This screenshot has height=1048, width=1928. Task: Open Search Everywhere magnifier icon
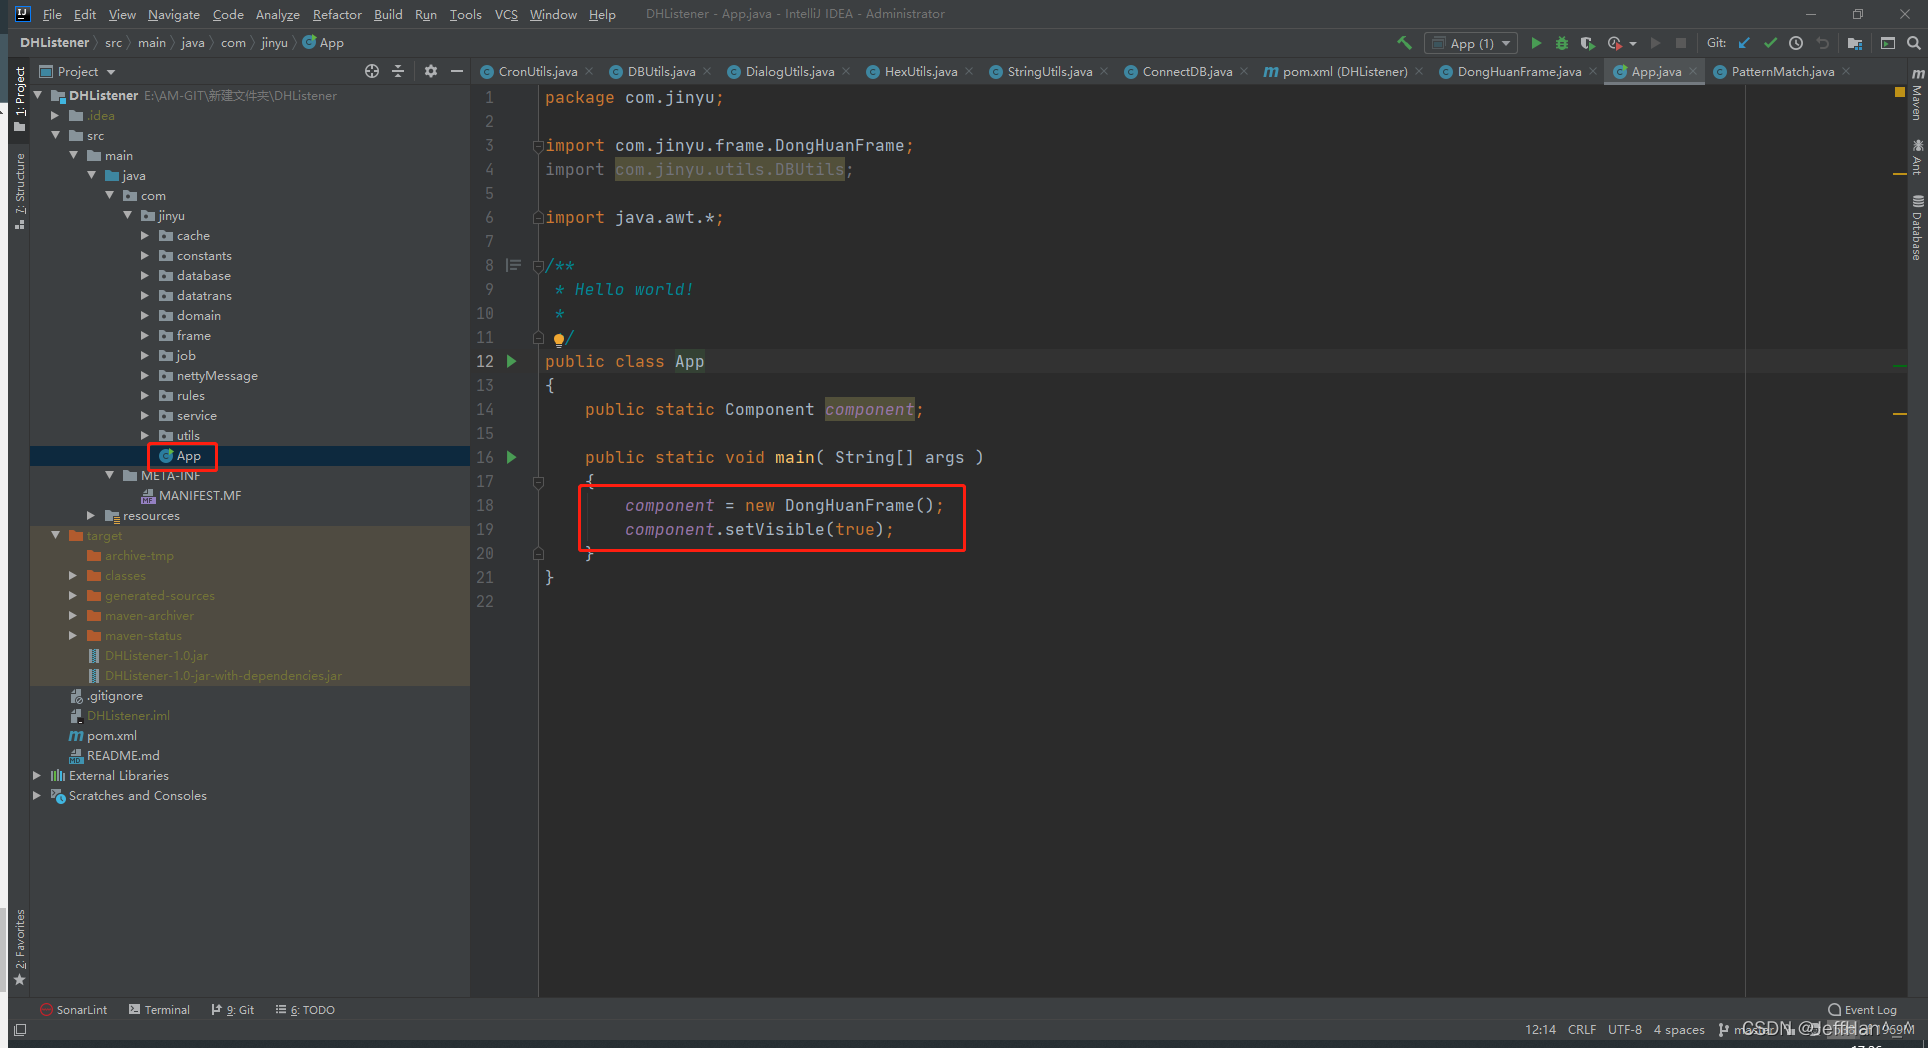click(x=1913, y=43)
